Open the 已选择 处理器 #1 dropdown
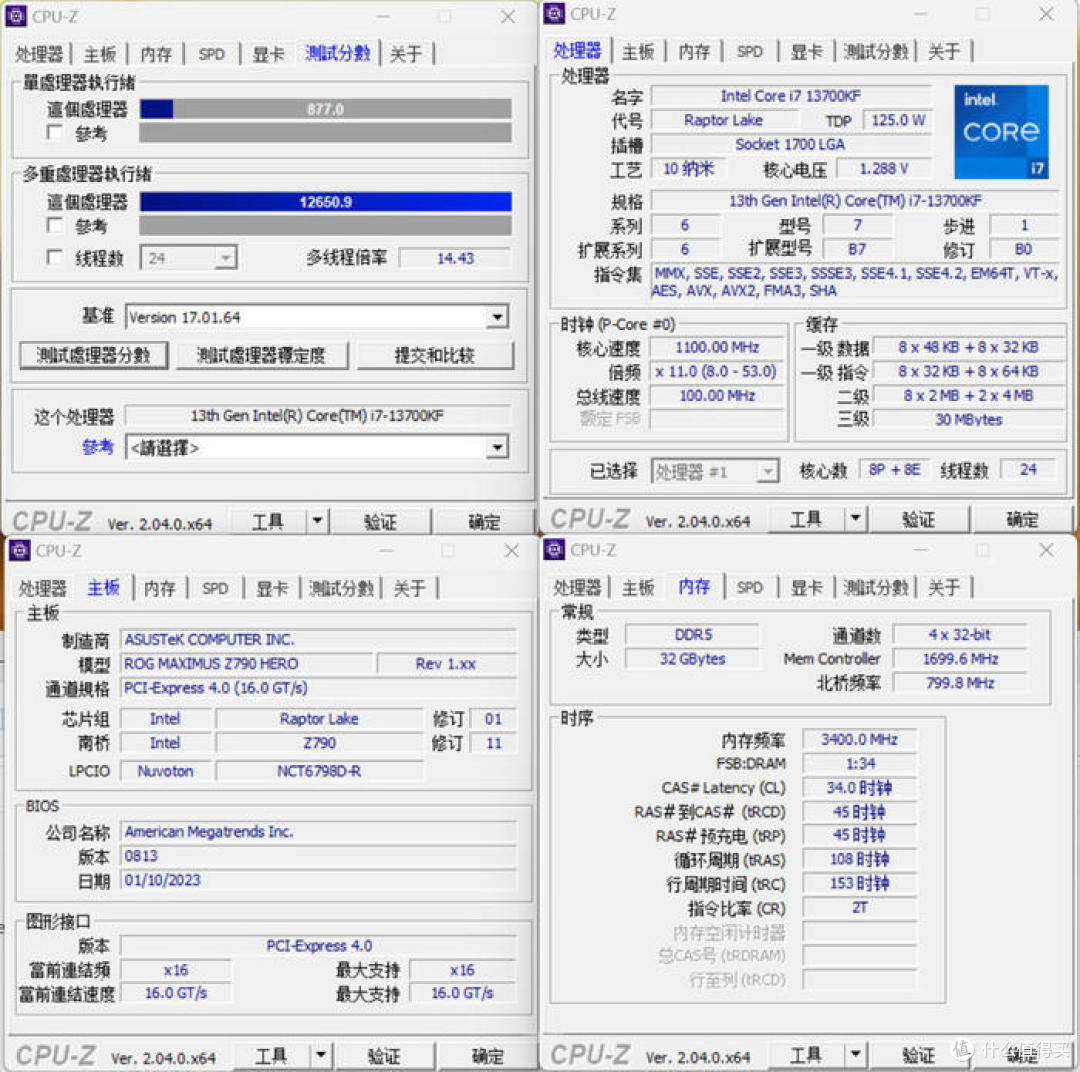This screenshot has width=1080, height=1072. 767,472
